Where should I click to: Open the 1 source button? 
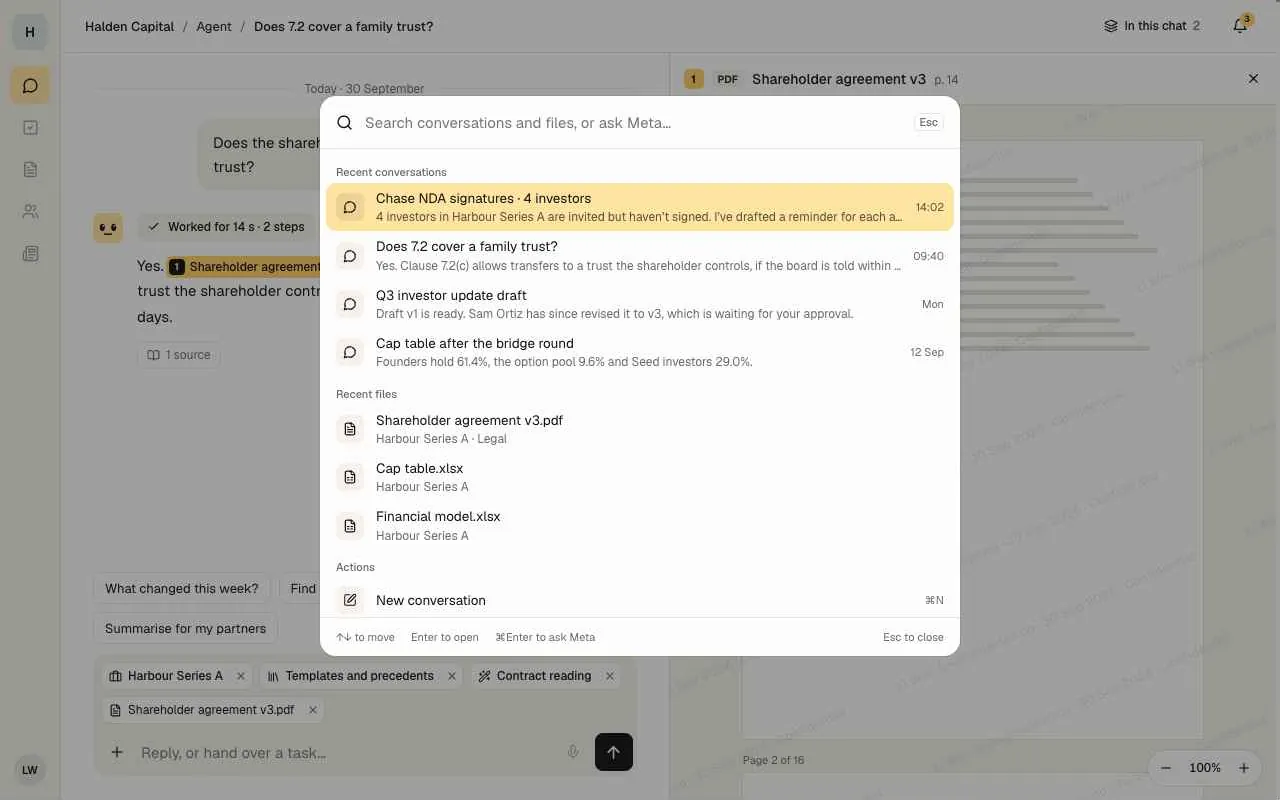179,355
